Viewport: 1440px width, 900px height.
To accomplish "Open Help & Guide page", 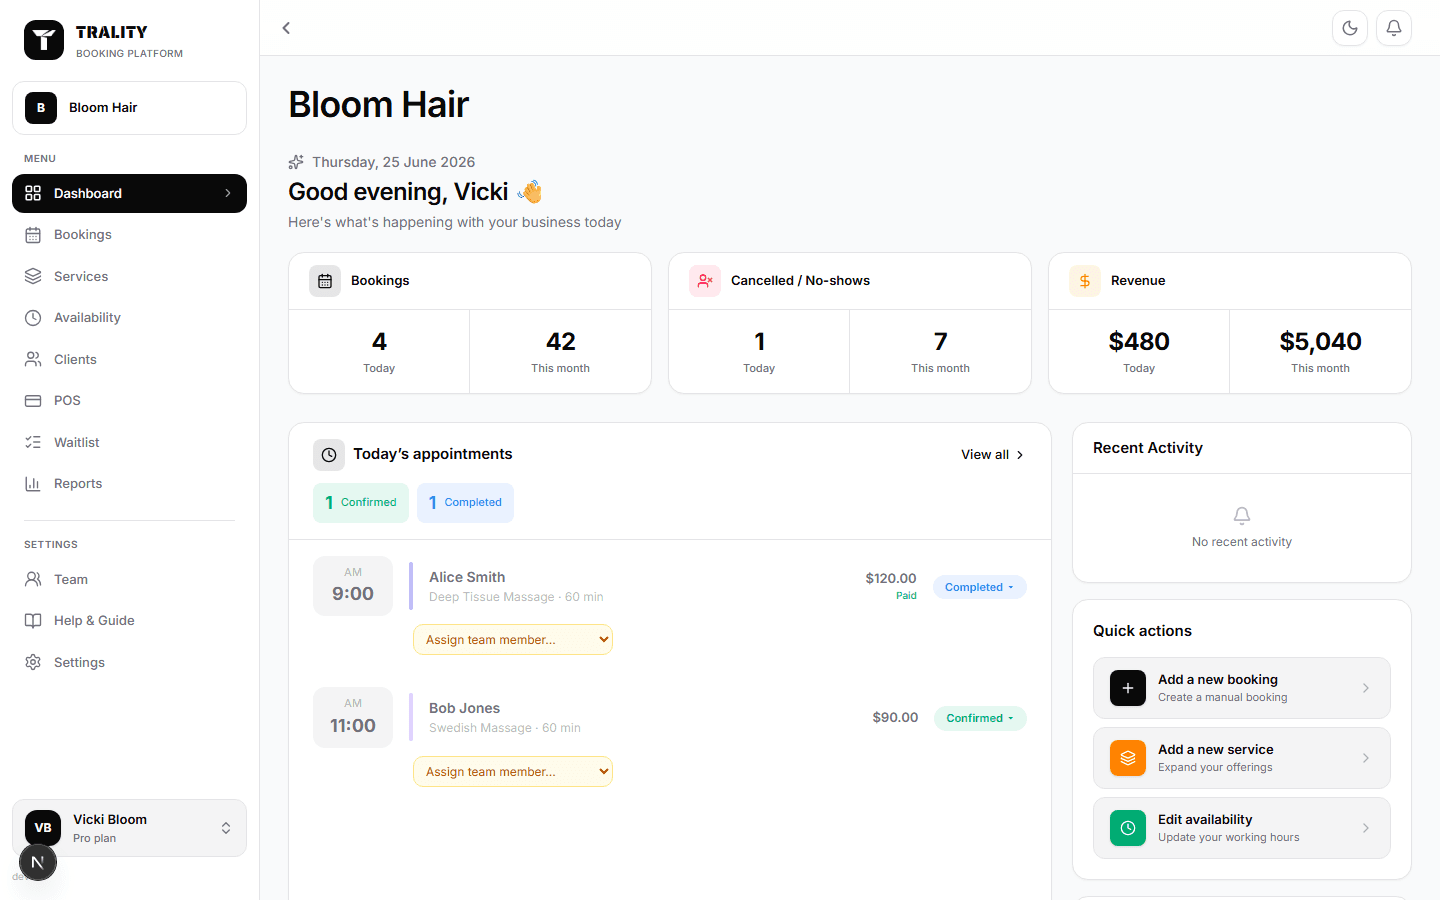I will coord(129,621).
